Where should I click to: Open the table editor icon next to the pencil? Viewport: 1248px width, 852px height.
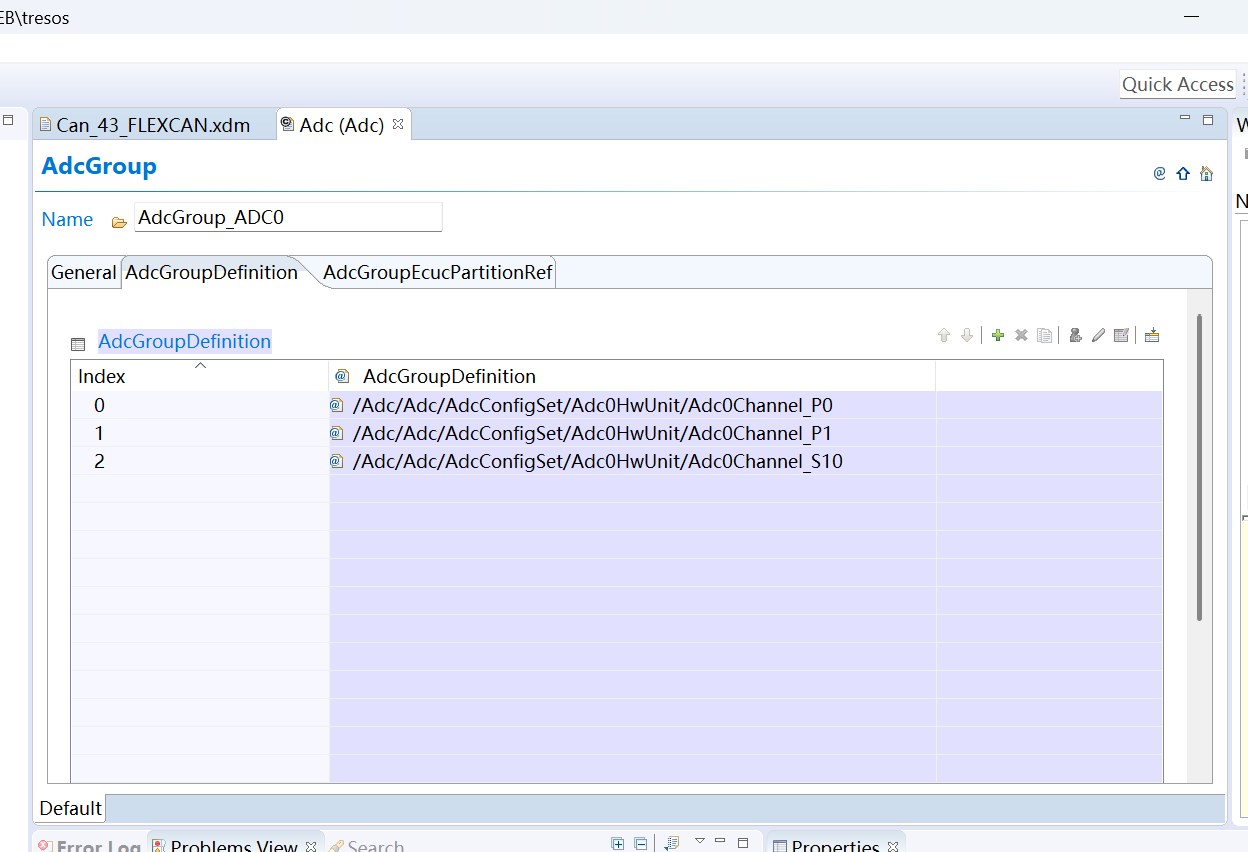tap(1121, 335)
